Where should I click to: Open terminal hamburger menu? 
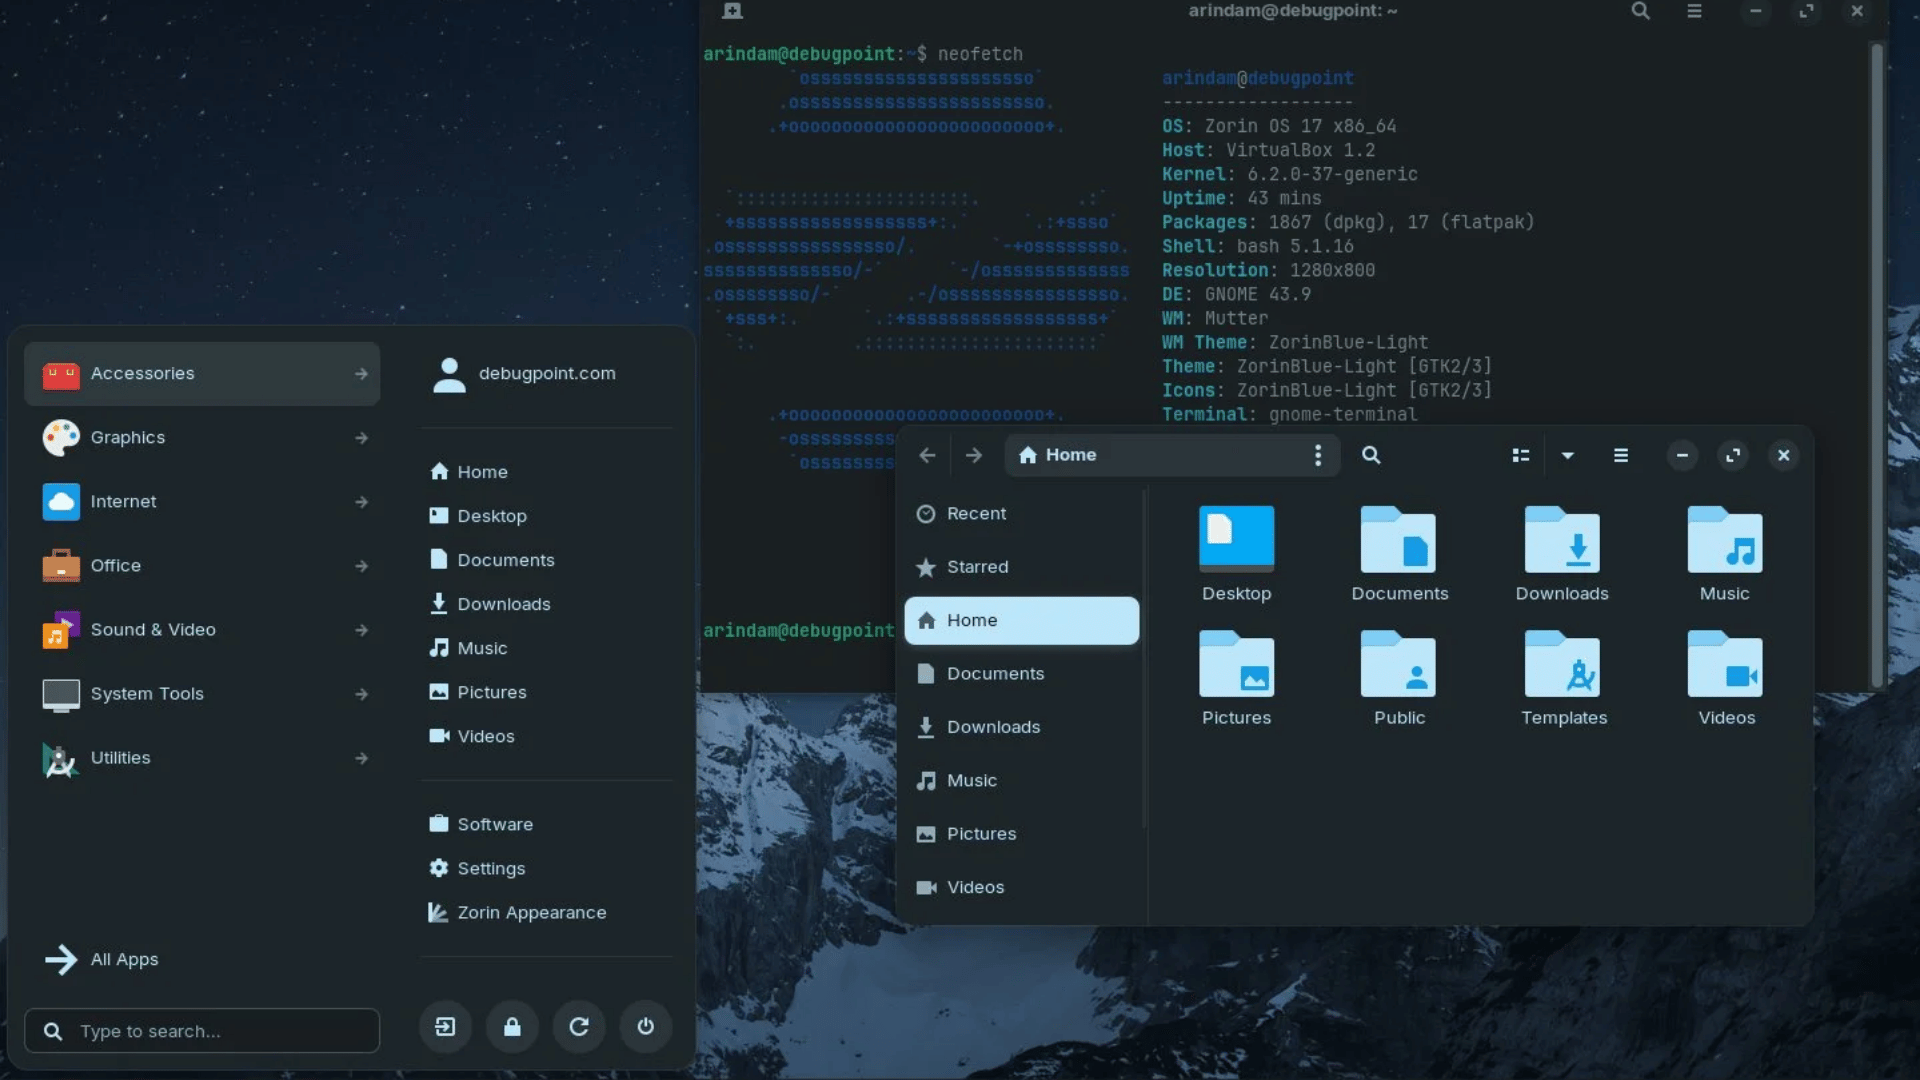[x=1694, y=11]
